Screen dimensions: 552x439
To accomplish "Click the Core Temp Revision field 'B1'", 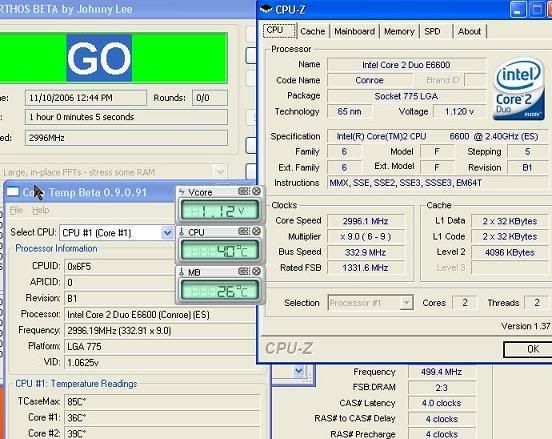I will 120,299.
